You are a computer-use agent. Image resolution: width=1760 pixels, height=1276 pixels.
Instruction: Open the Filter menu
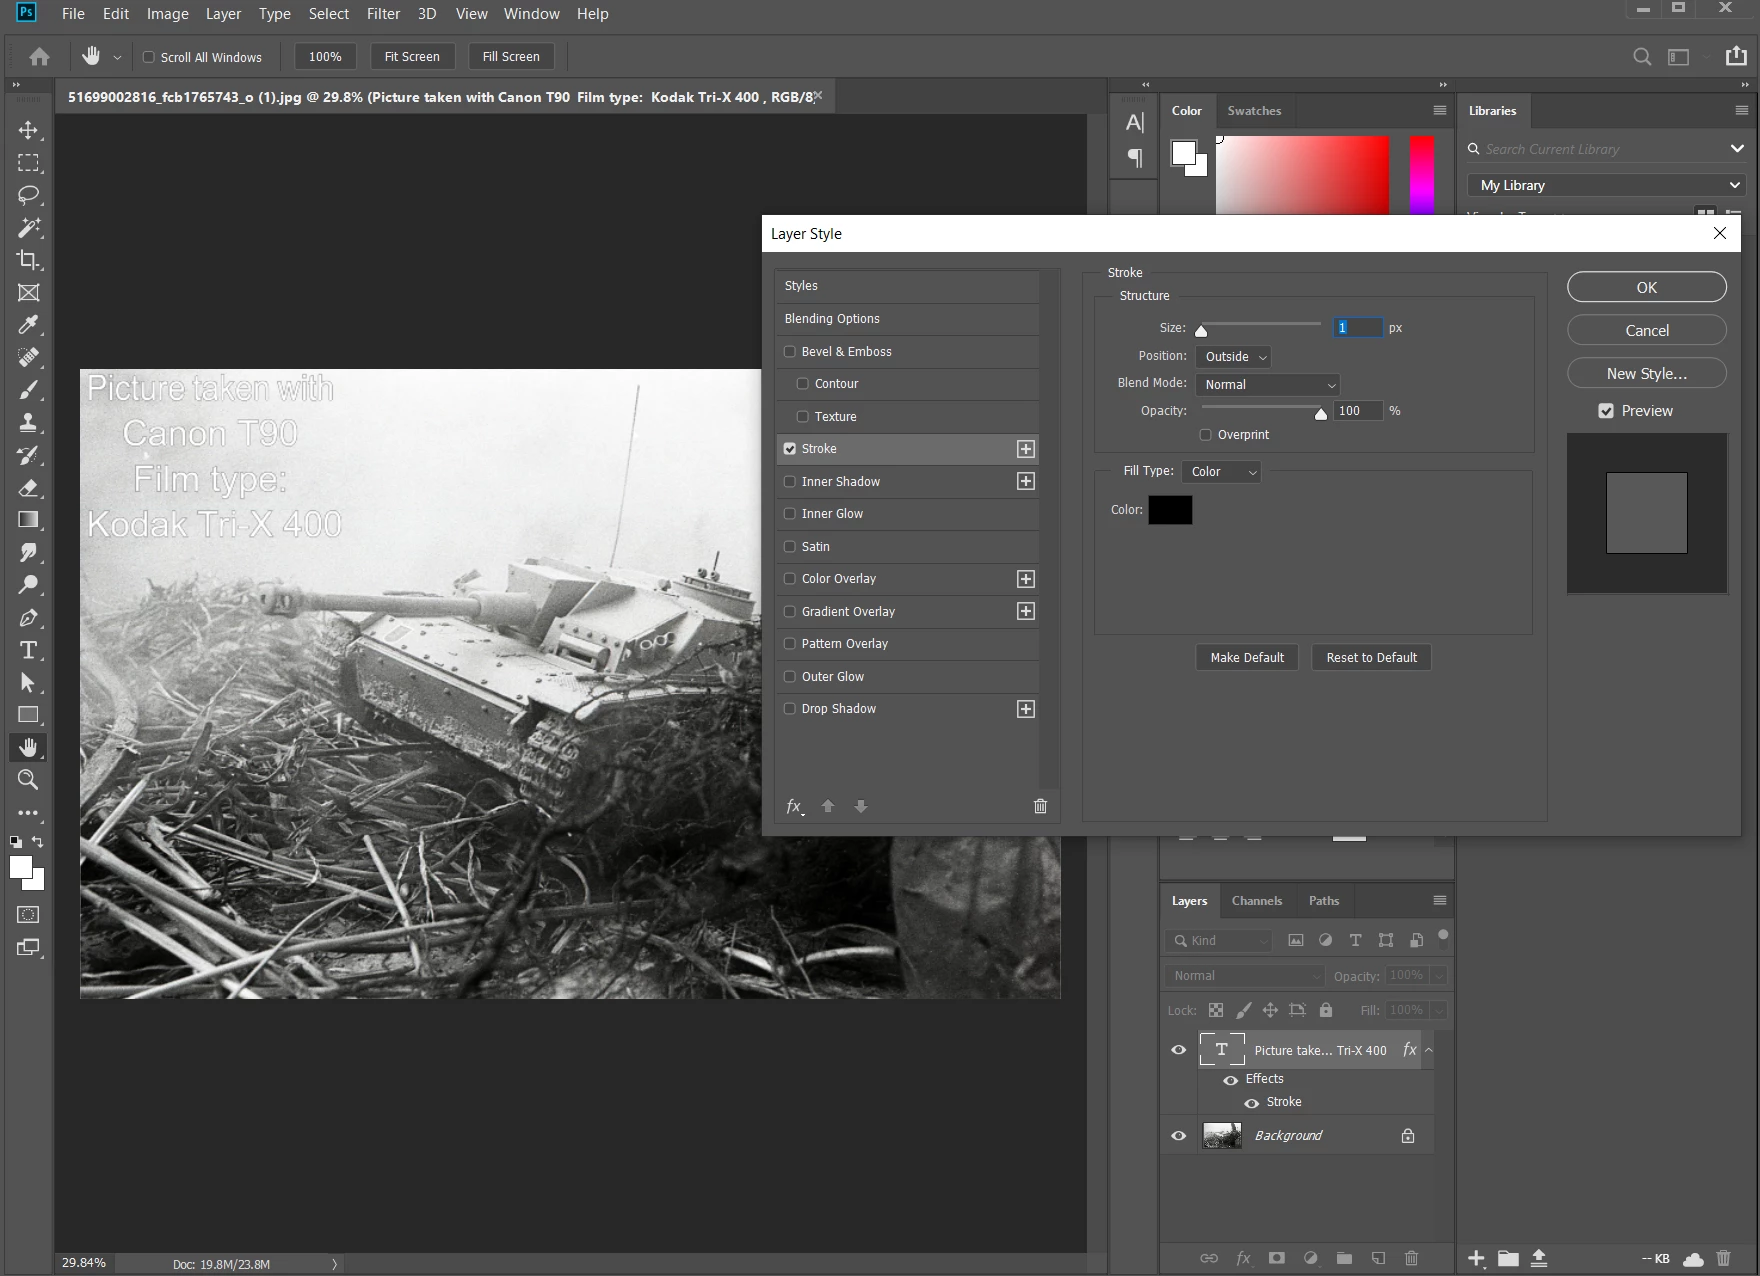tap(383, 14)
